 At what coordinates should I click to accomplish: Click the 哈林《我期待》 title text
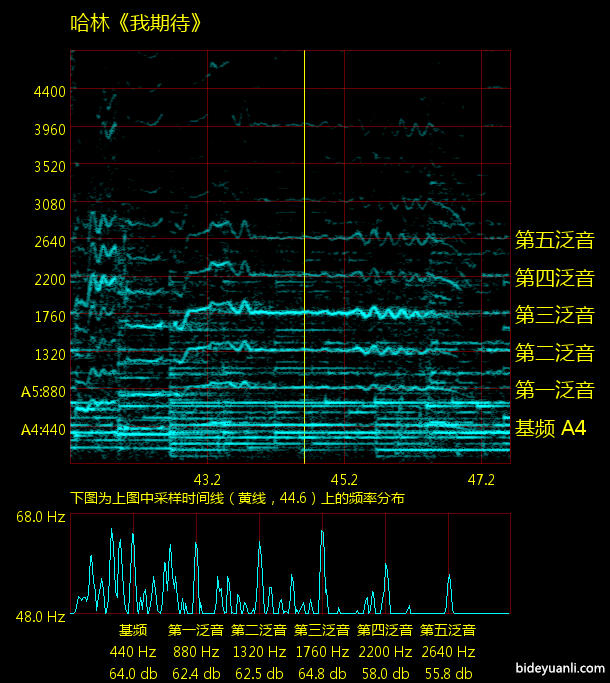coord(137,22)
